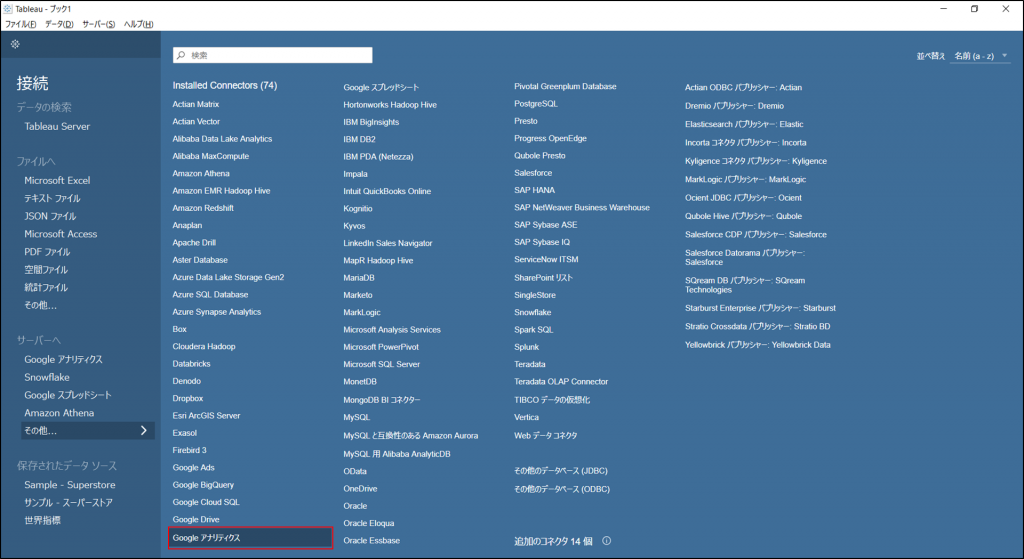Open サンプル - スーパーストア data source
The width and height of the screenshot is (1024, 559).
click(x=69, y=503)
